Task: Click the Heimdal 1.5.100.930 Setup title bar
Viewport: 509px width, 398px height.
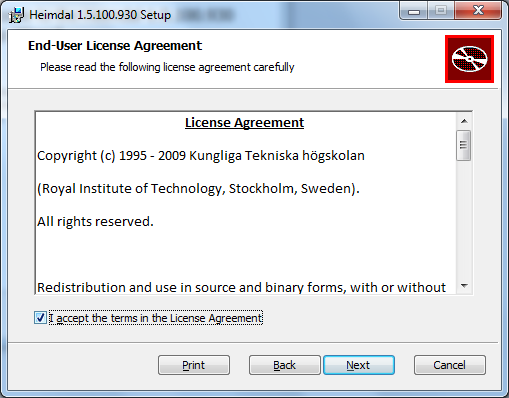Action: (100, 15)
